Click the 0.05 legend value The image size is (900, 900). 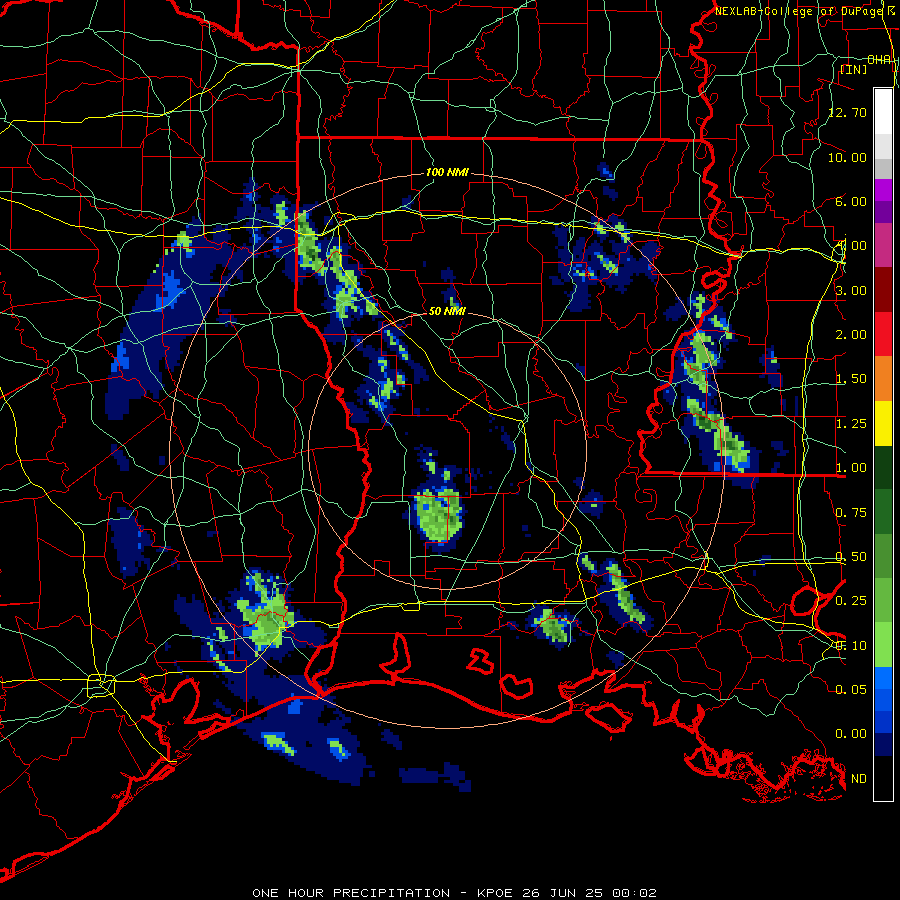(851, 689)
